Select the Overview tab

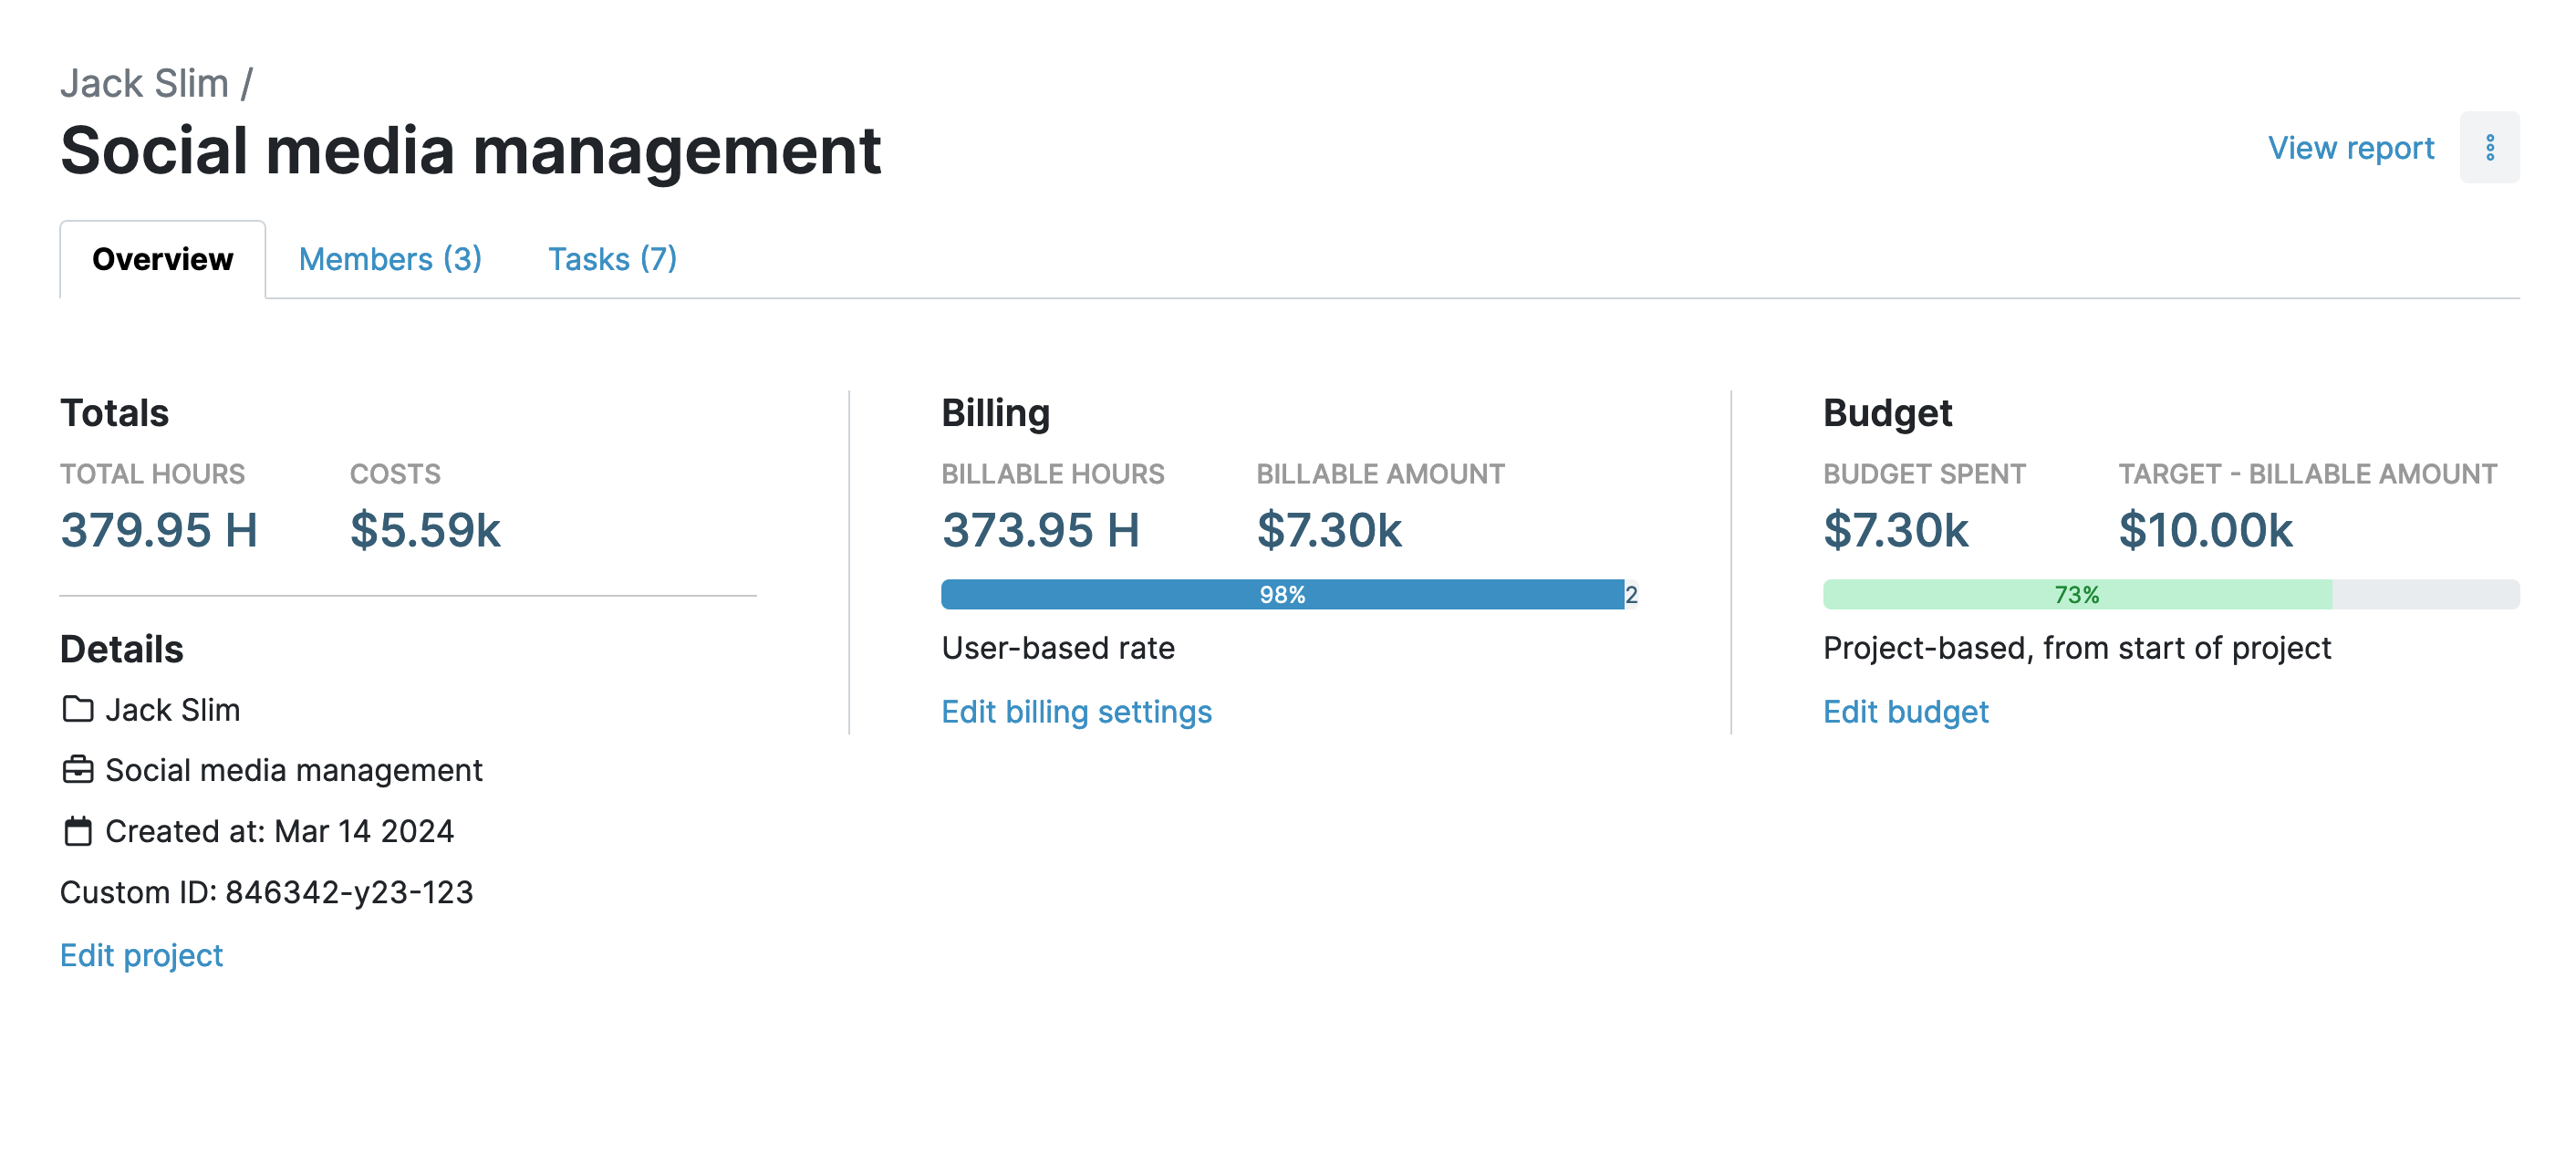[162, 259]
